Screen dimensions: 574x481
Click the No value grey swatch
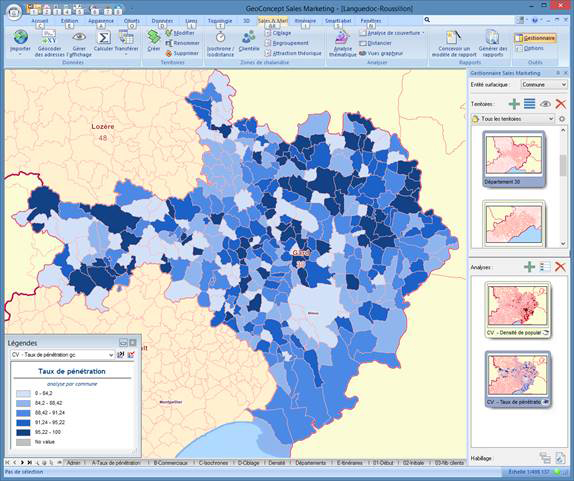23,442
